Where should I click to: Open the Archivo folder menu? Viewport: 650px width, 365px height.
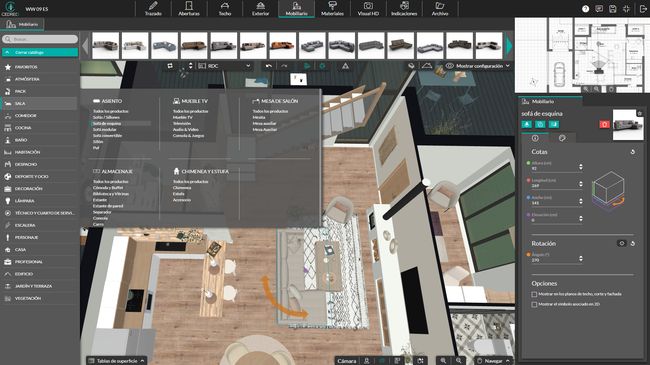pos(439,8)
